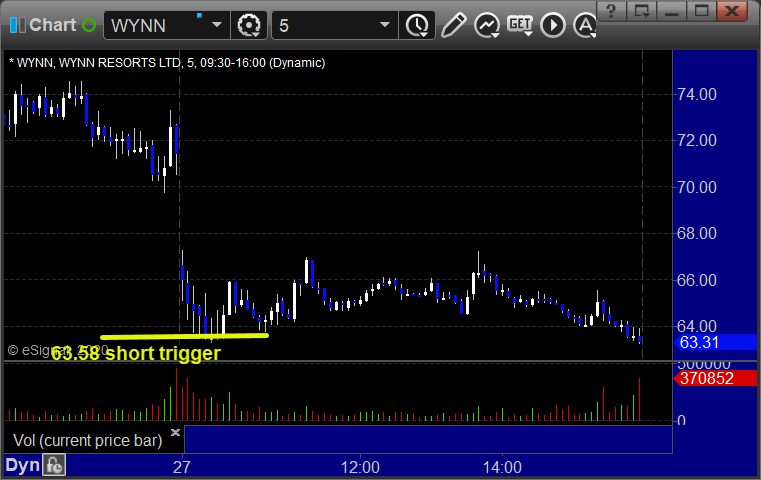Click the 66.00 price axis label
The image size is (761, 480).
click(697, 280)
